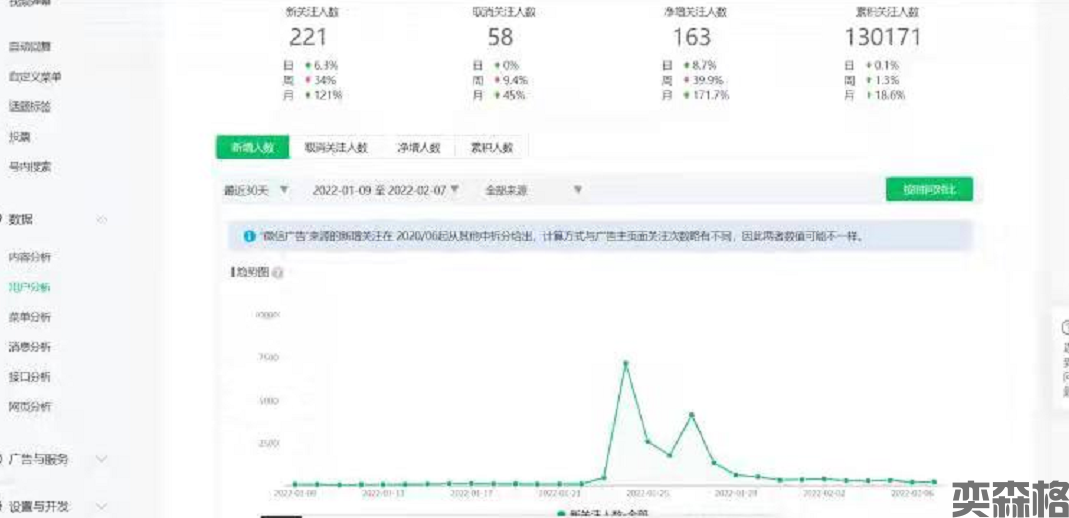Click the 设置与开发 gear icon
This screenshot has height=518, width=1069.
pos(2,506)
